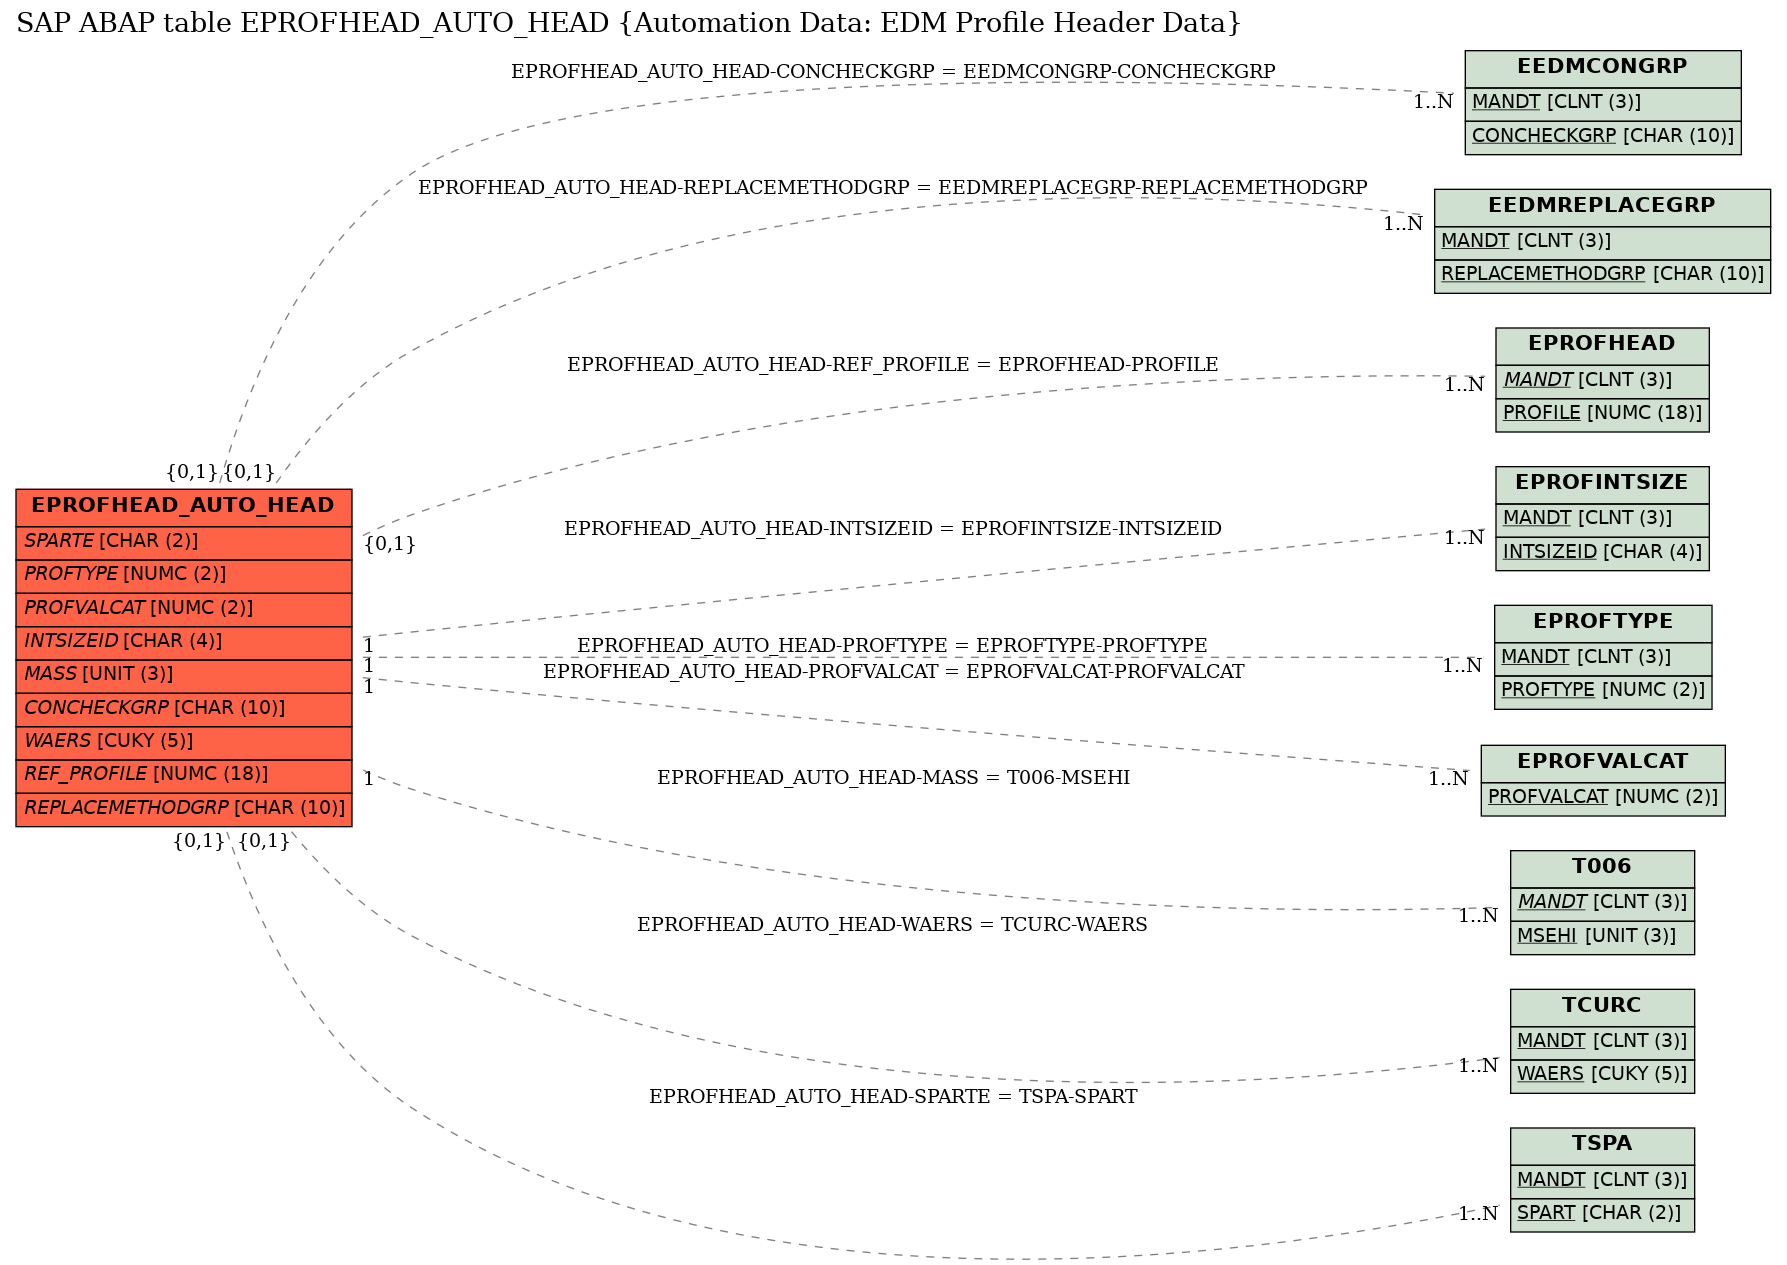Select INTSIZEID [CHAR (4)] in EPROFINTSIZE
This screenshot has width=1787, height=1265.
click(1602, 553)
